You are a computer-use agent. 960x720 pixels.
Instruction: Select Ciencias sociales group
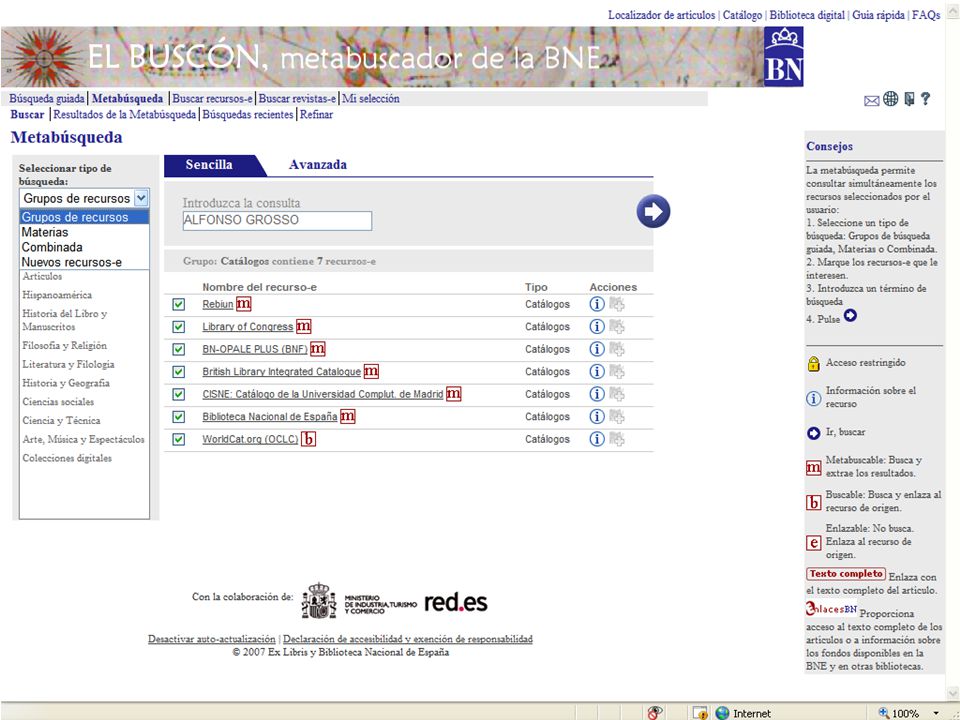click(58, 401)
